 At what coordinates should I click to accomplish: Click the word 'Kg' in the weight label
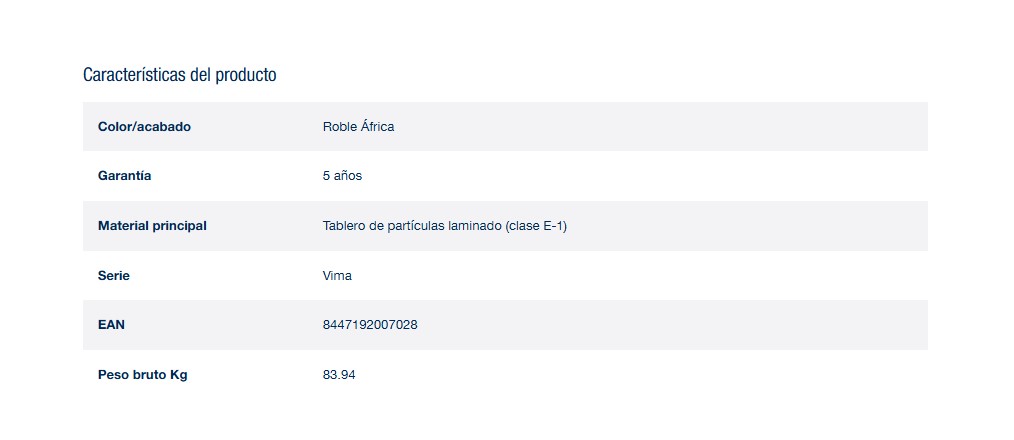(x=179, y=375)
